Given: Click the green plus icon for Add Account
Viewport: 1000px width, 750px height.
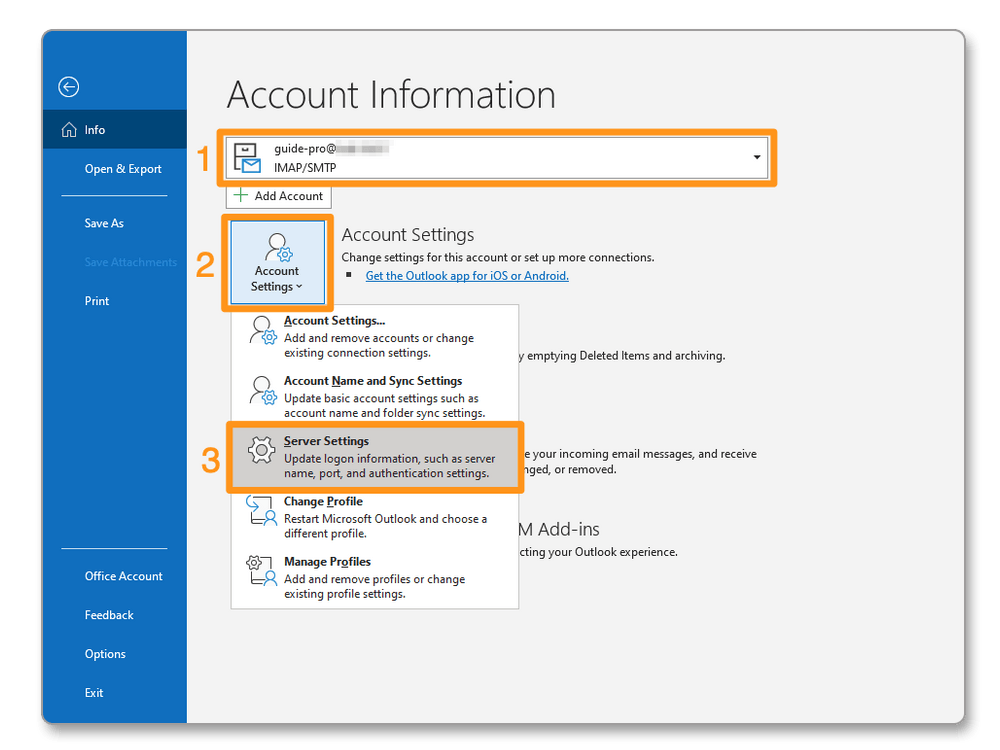Looking at the screenshot, I should pyautogui.click(x=241, y=195).
